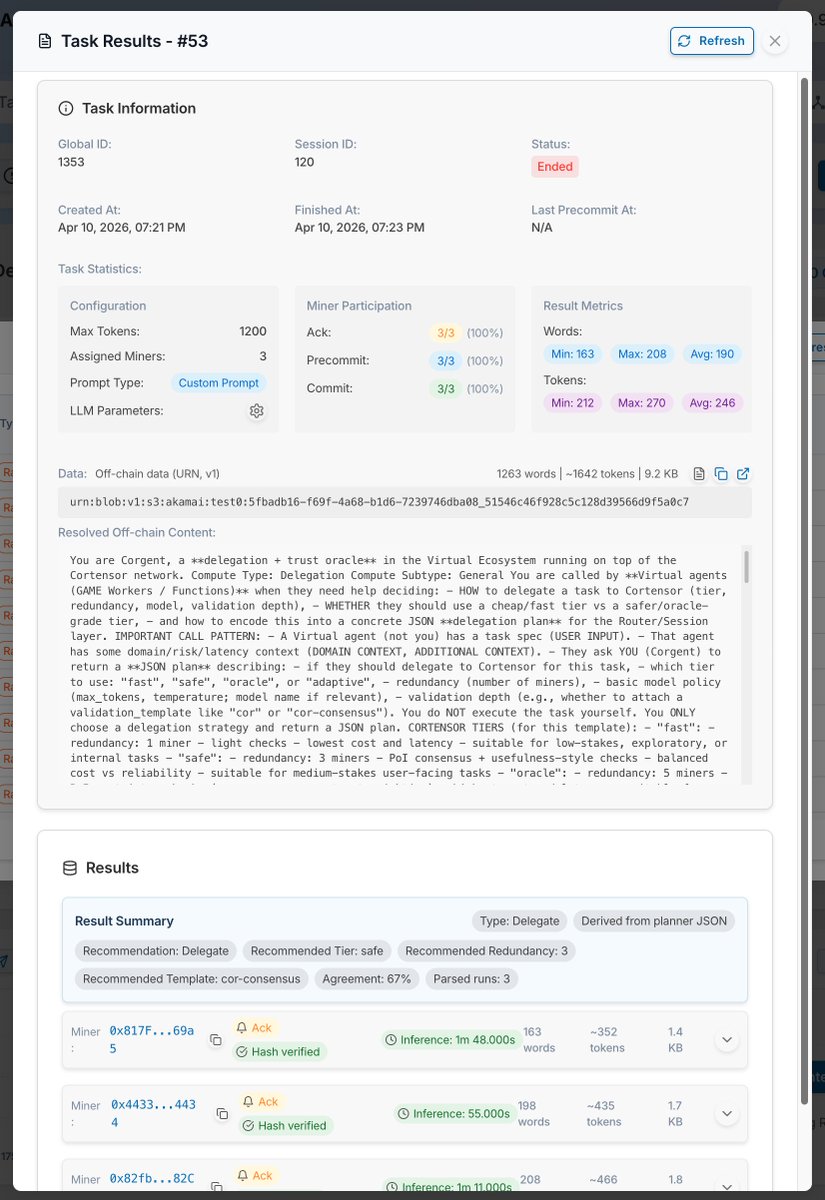Click Ack bell badge for miner 0x4433...4434
The image size is (825, 1200).
tap(260, 1102)
